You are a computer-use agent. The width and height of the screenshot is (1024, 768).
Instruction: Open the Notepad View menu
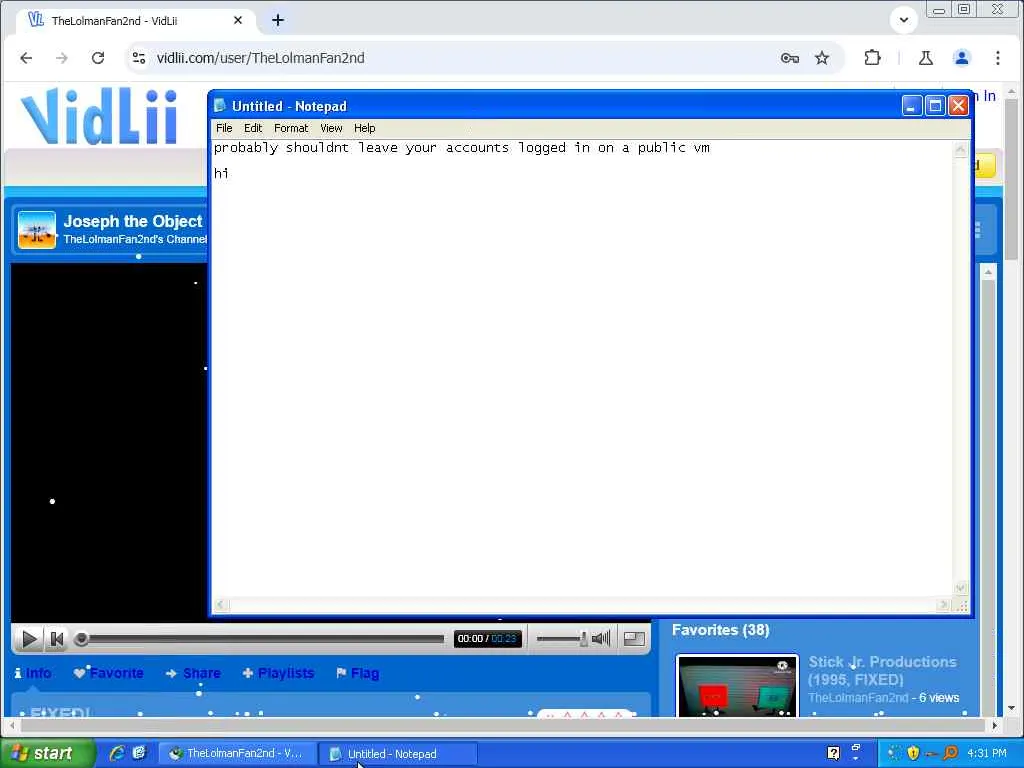[x=331, y=128]
